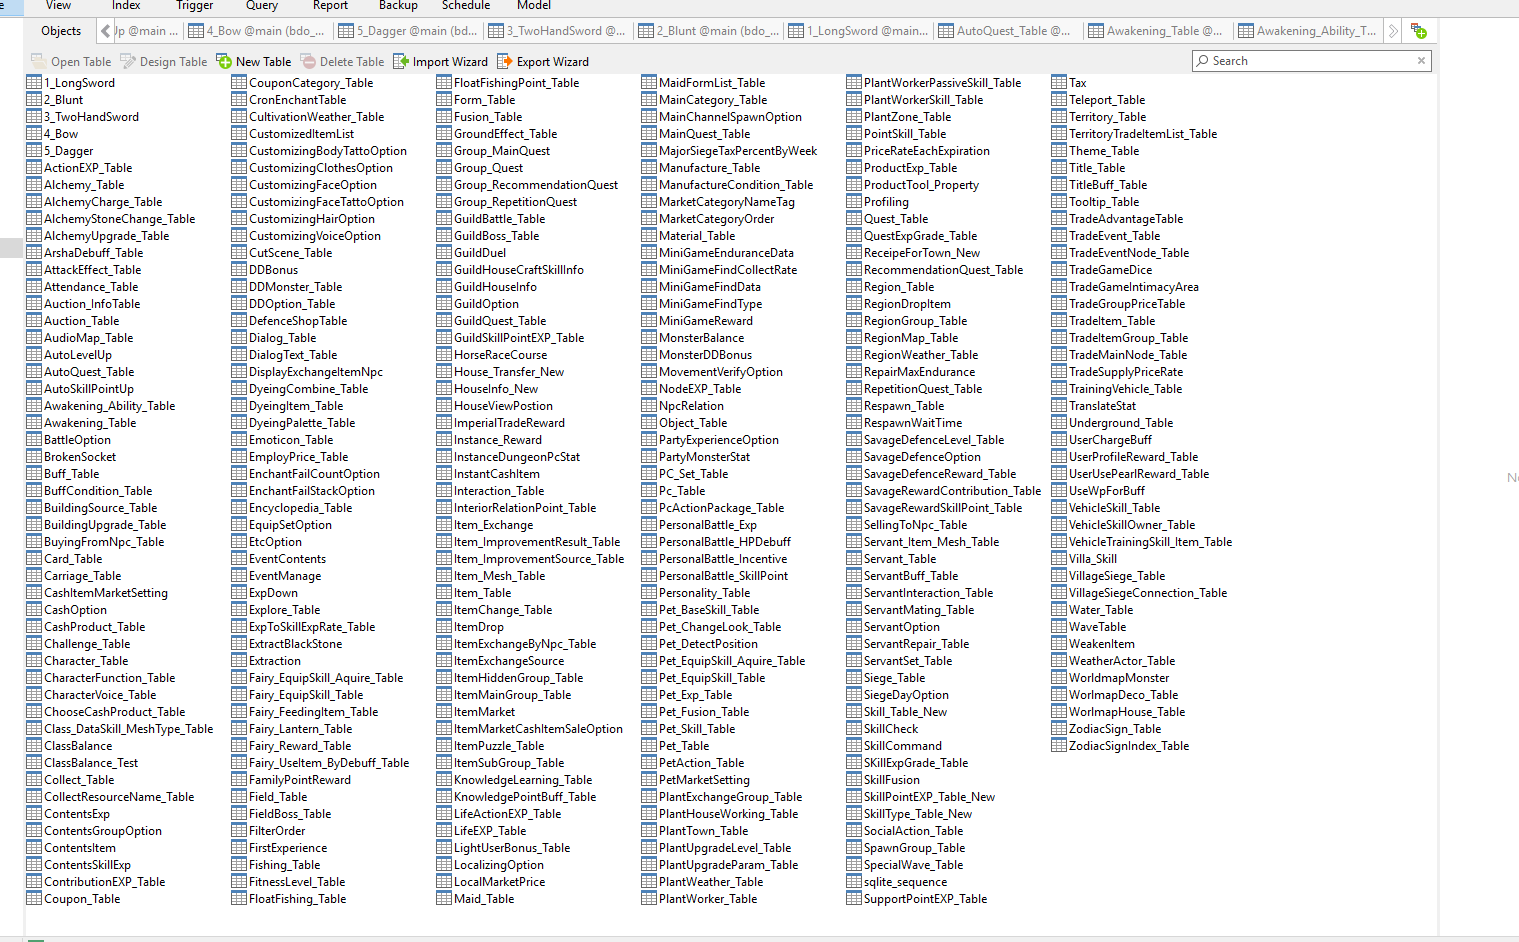The width and height of the screenshot is (1519, 942).
Task: Select the Villa_Skill entry
Action: (x=1093, y=559)
